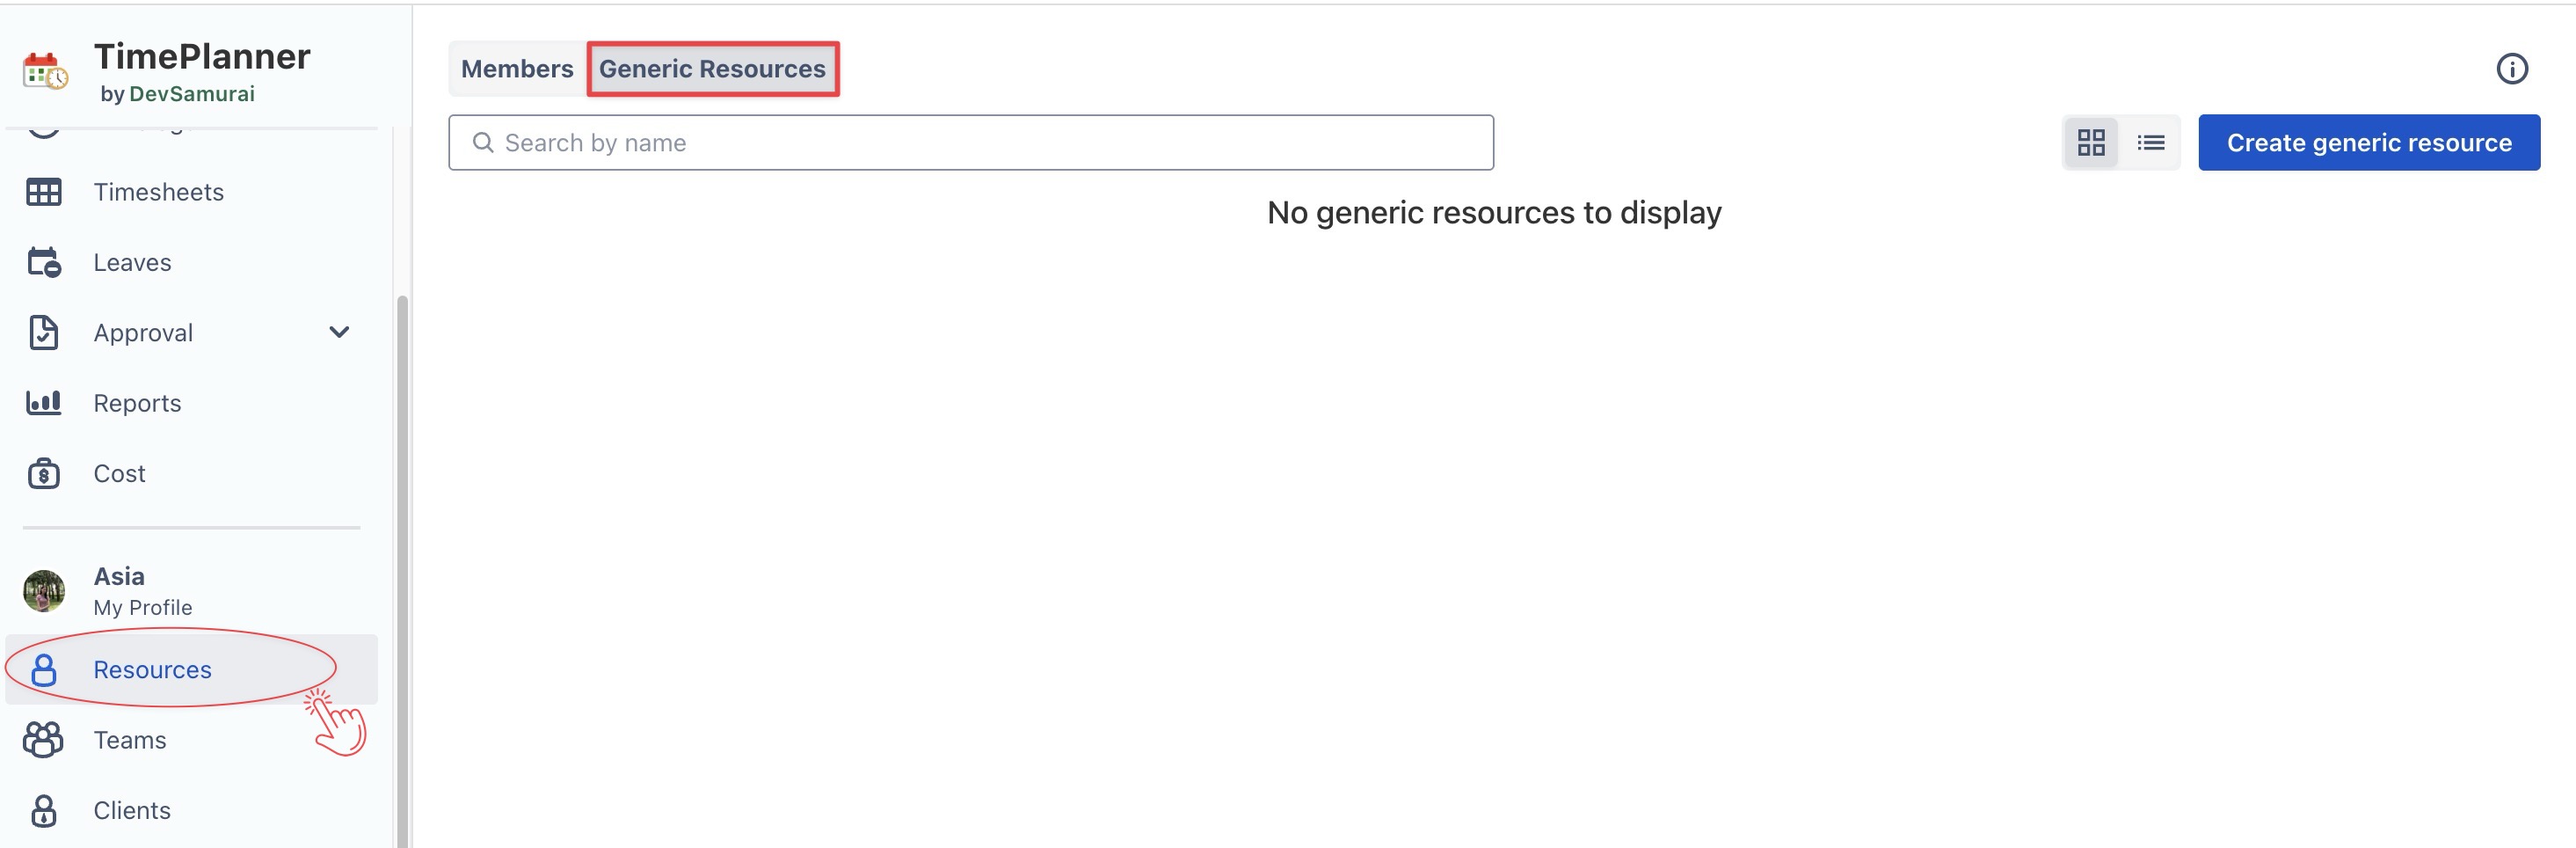Click the Timesheets grid icon
2576x848 pixels.
point(43,192)
